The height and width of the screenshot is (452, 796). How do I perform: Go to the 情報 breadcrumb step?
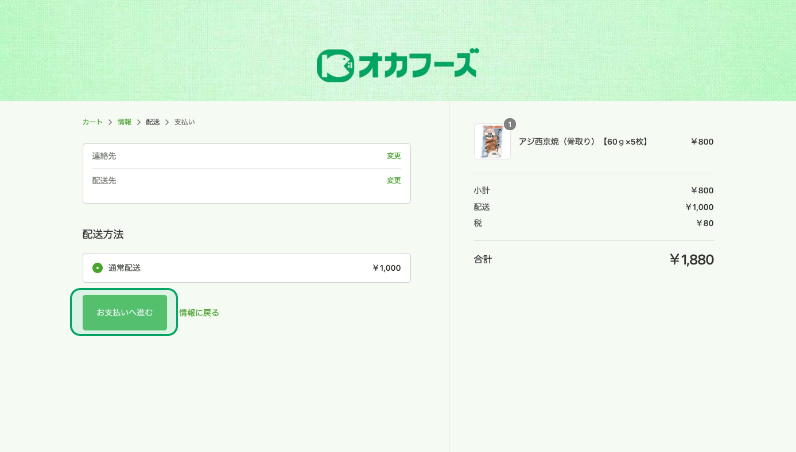point(124,122)
